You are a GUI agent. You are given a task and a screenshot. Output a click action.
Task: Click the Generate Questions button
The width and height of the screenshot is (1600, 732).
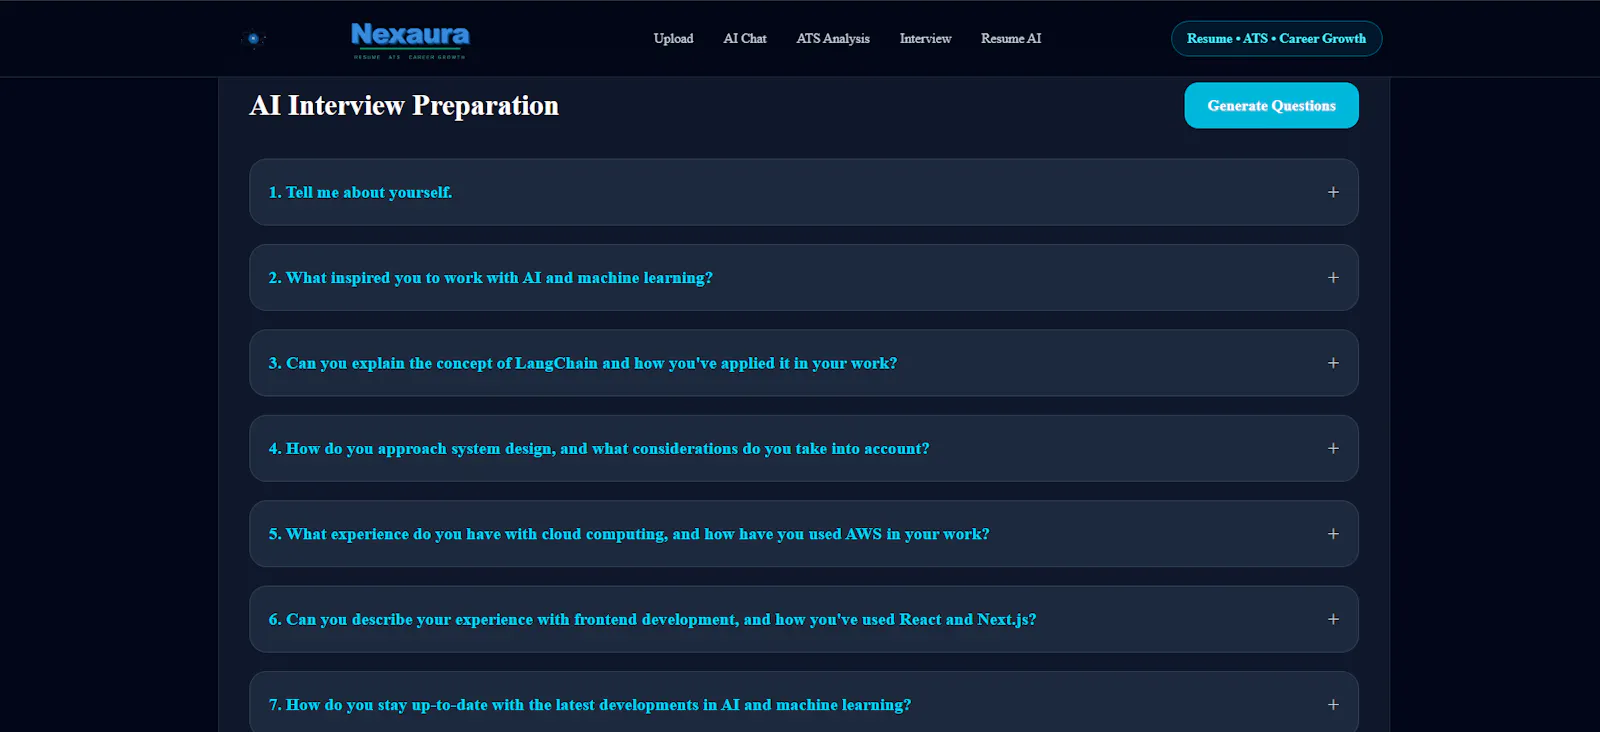1271,105
